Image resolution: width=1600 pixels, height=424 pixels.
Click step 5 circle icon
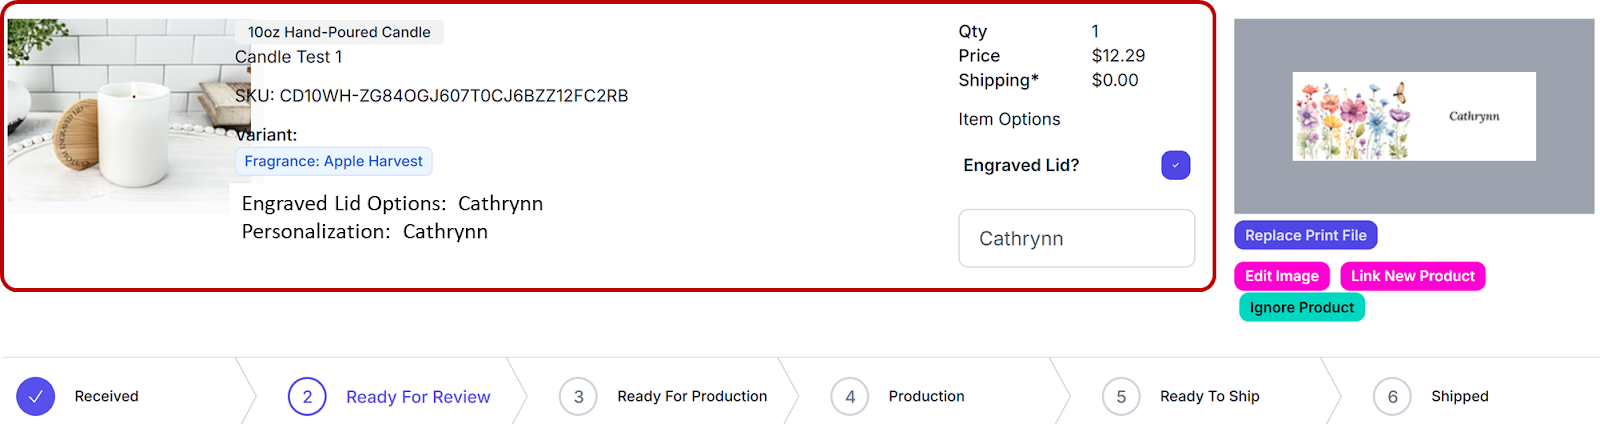pos(1121,397)
